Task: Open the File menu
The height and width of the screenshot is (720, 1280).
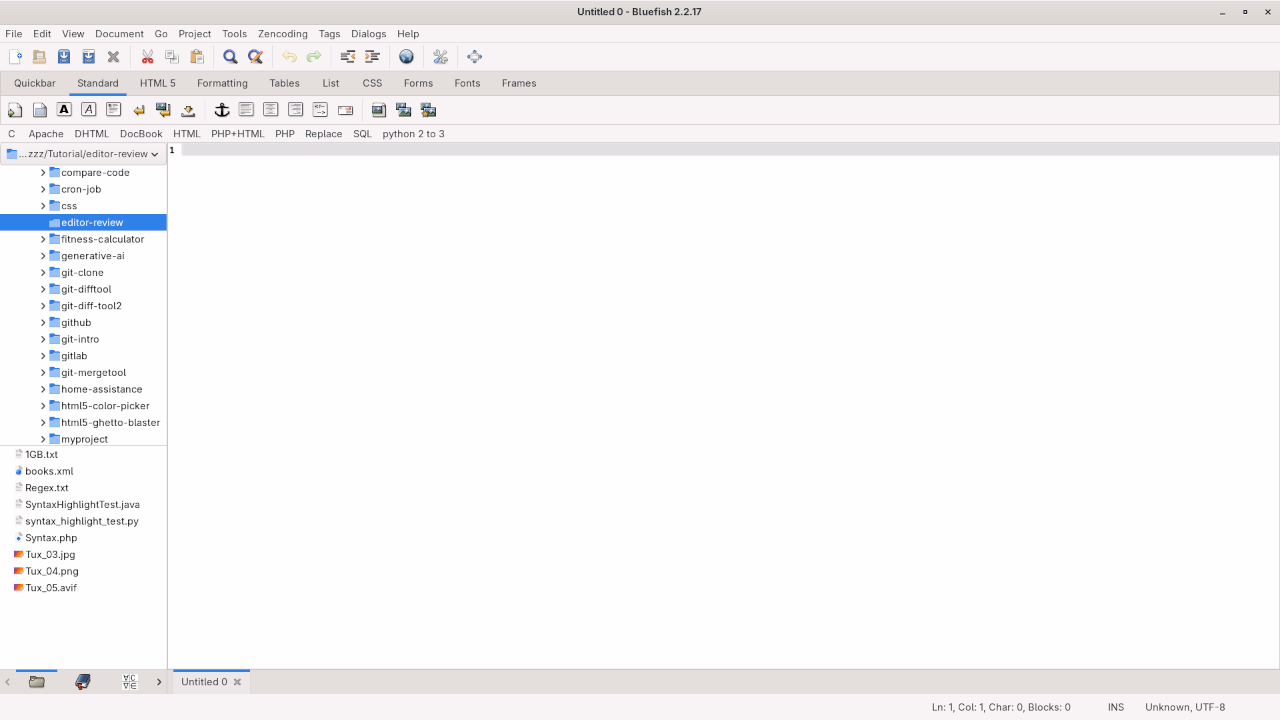Action: pyautogui.click(x=13, y=34)
